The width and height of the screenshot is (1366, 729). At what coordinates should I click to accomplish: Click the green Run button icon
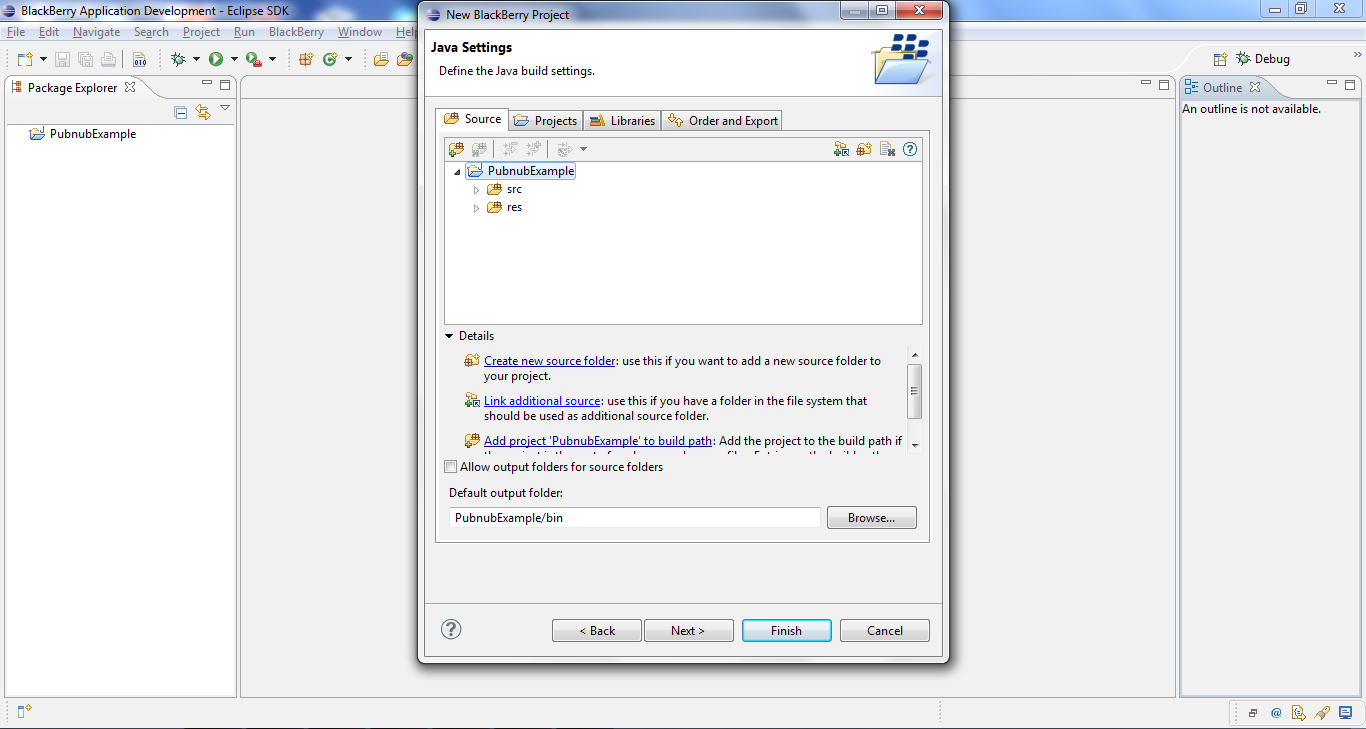216,59
